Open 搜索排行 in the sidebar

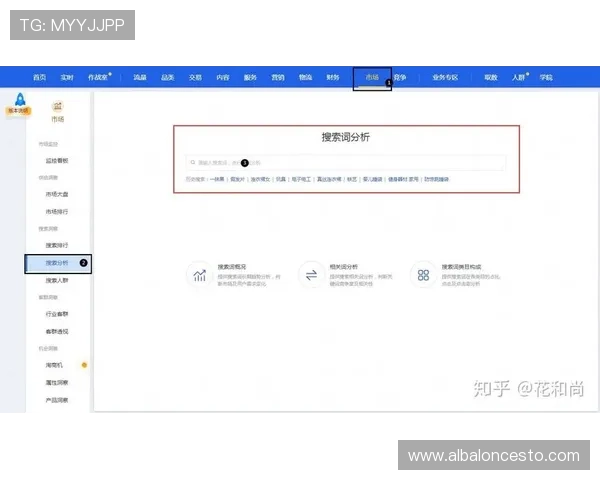(57, 245)
